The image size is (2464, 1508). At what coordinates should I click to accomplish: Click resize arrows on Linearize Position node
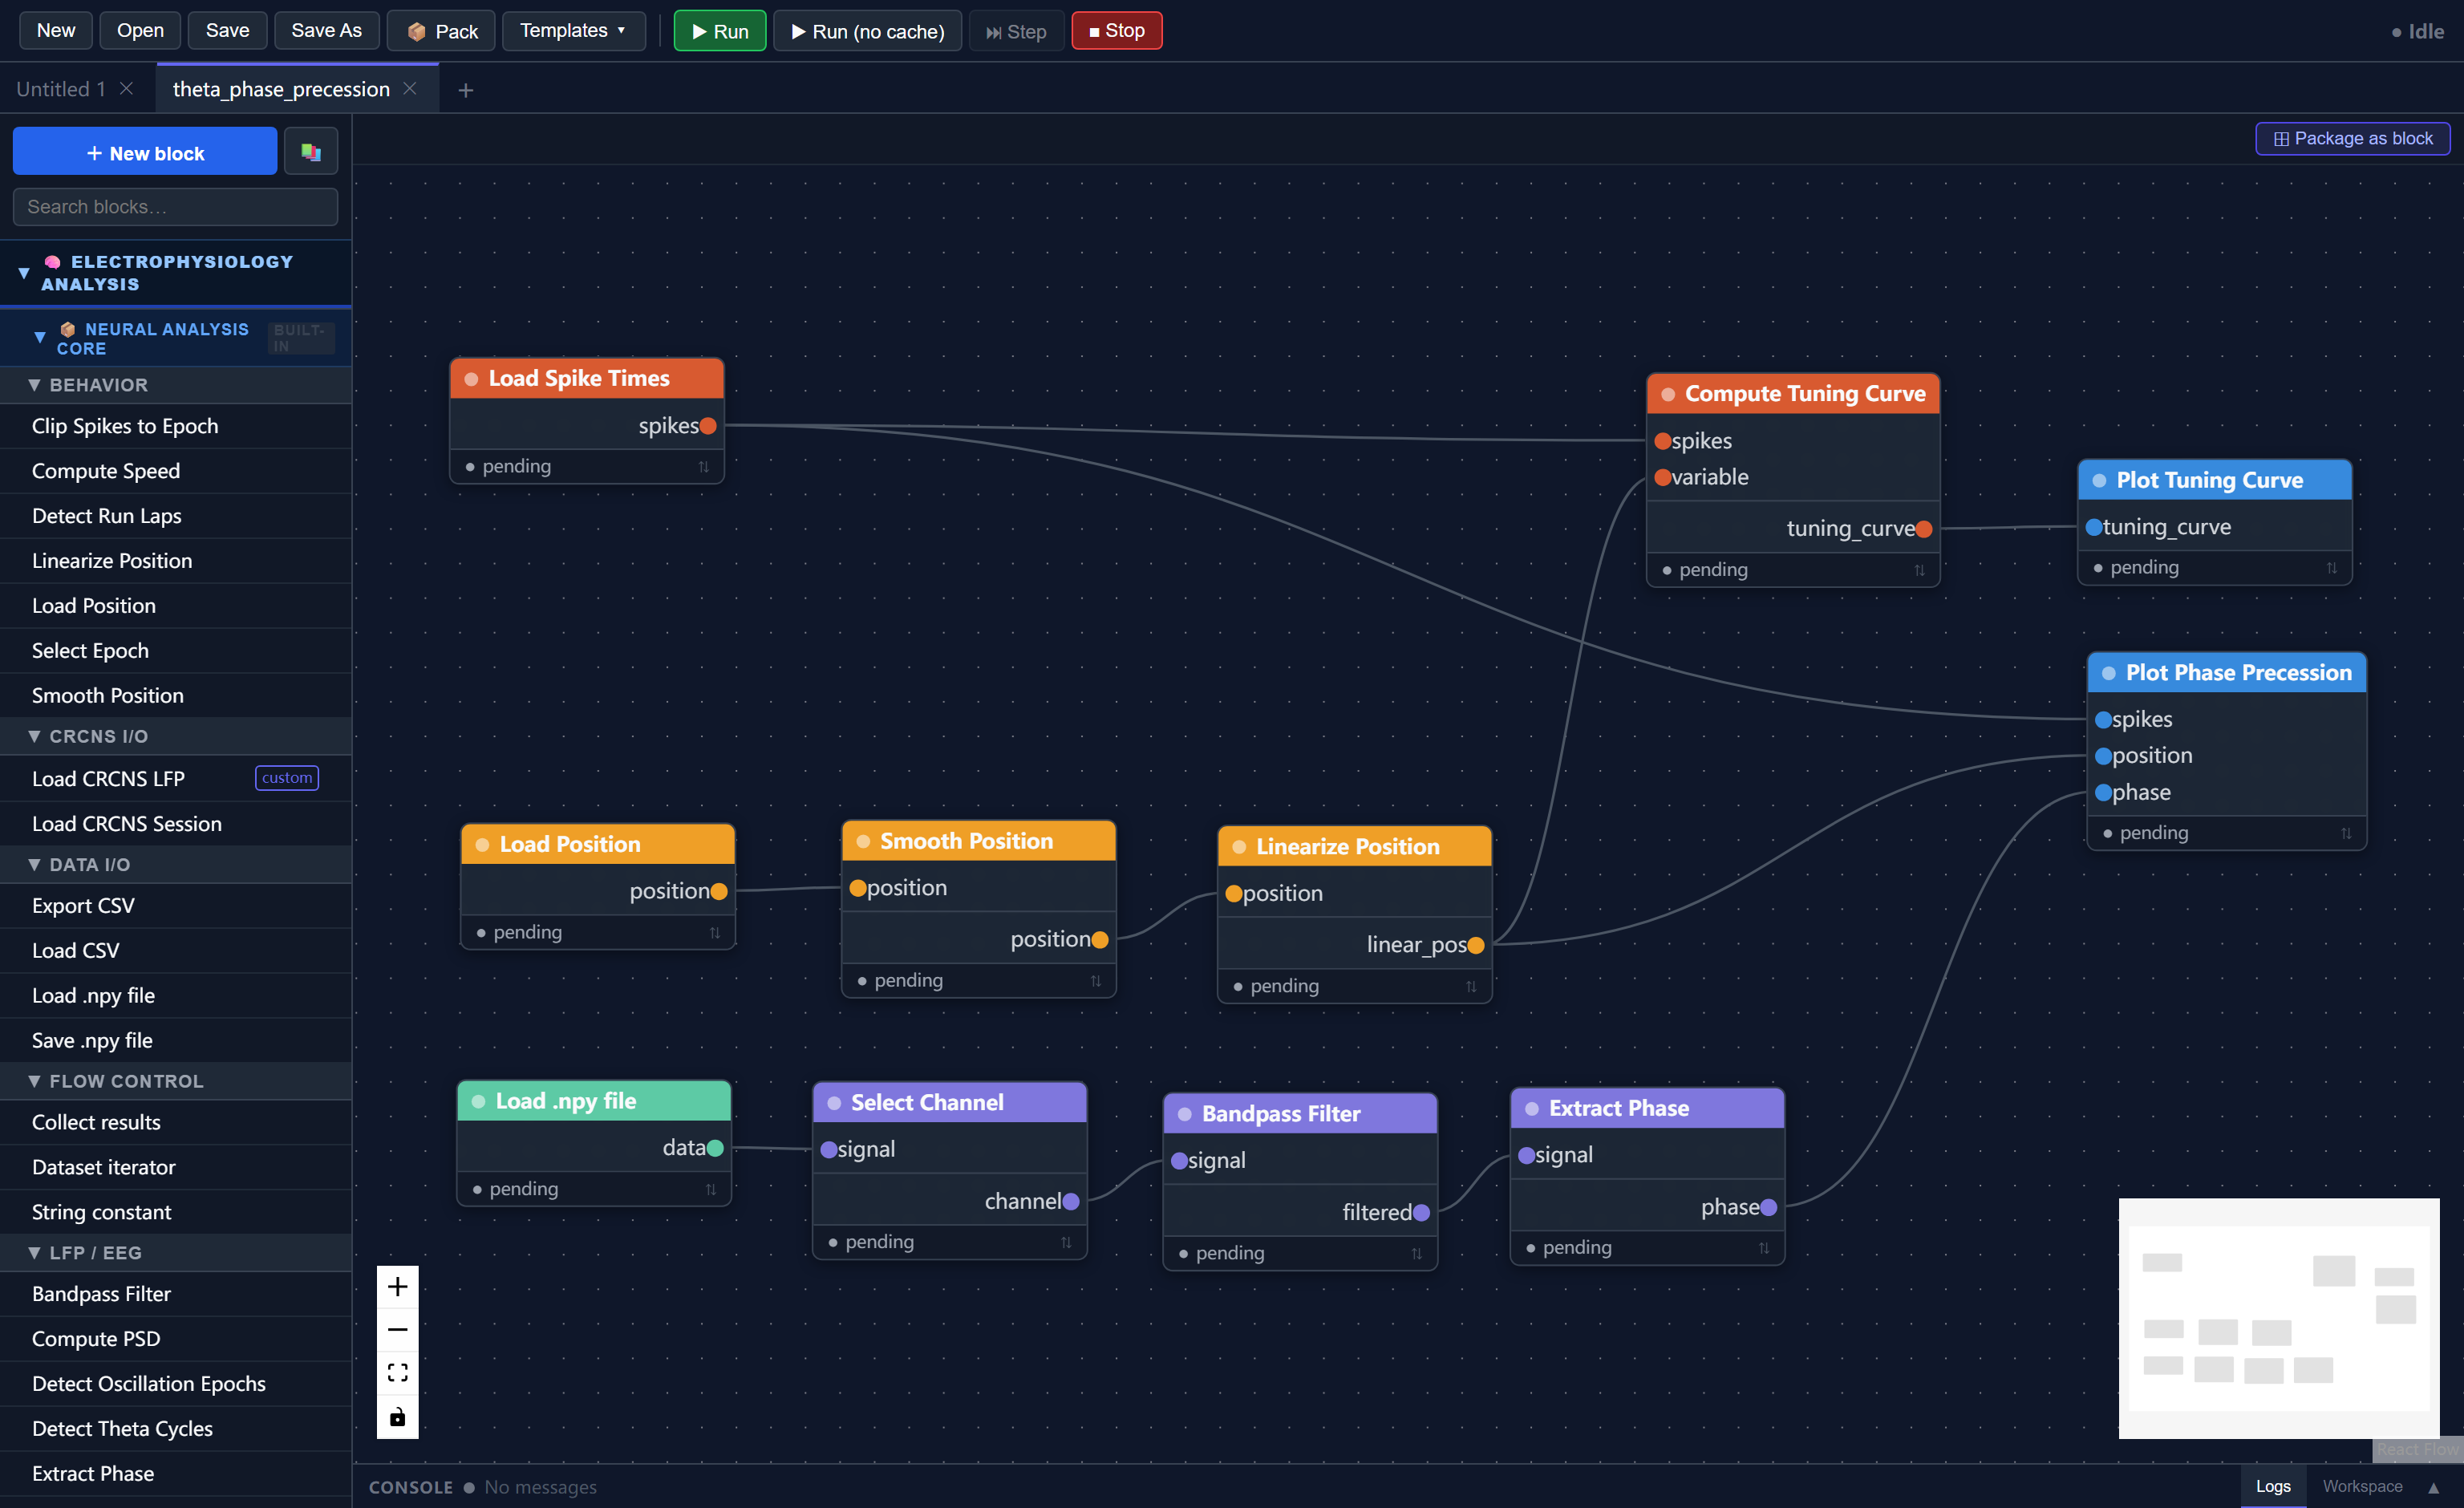[1471, 986]
